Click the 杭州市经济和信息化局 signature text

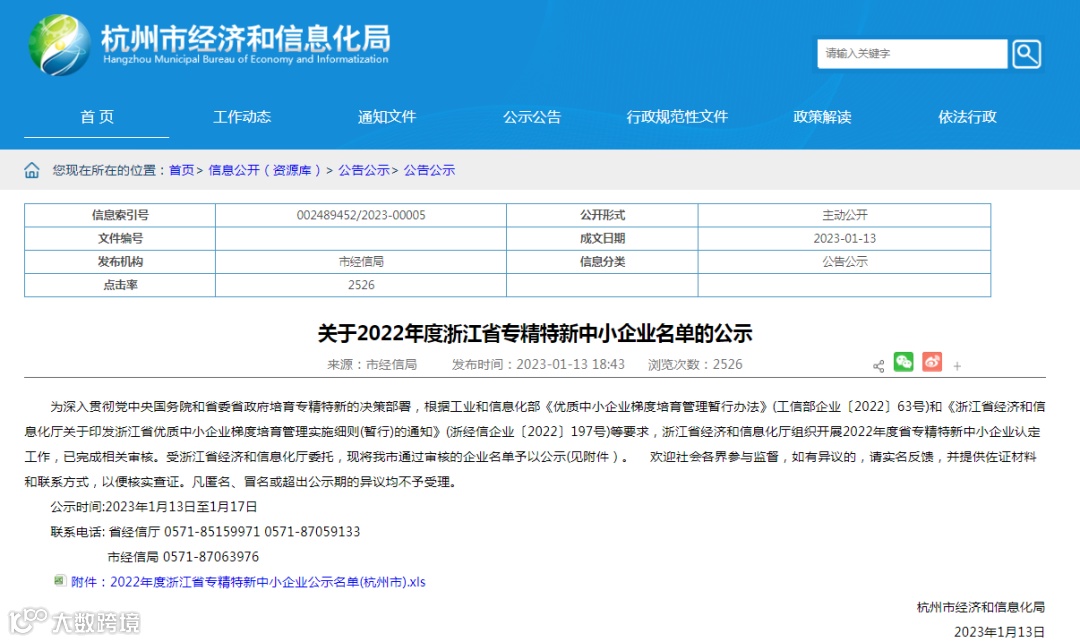pyautogui.click(x=981, y=607)
